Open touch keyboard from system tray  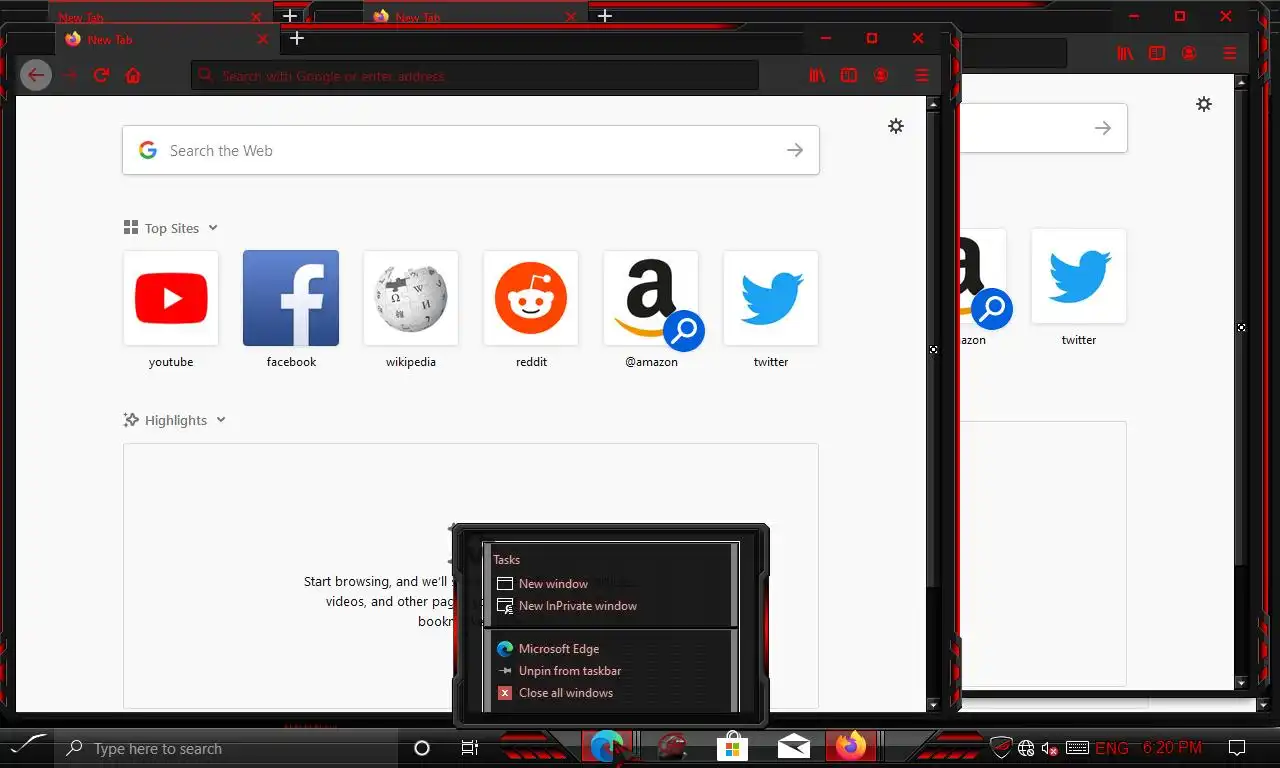[1077, 748]
